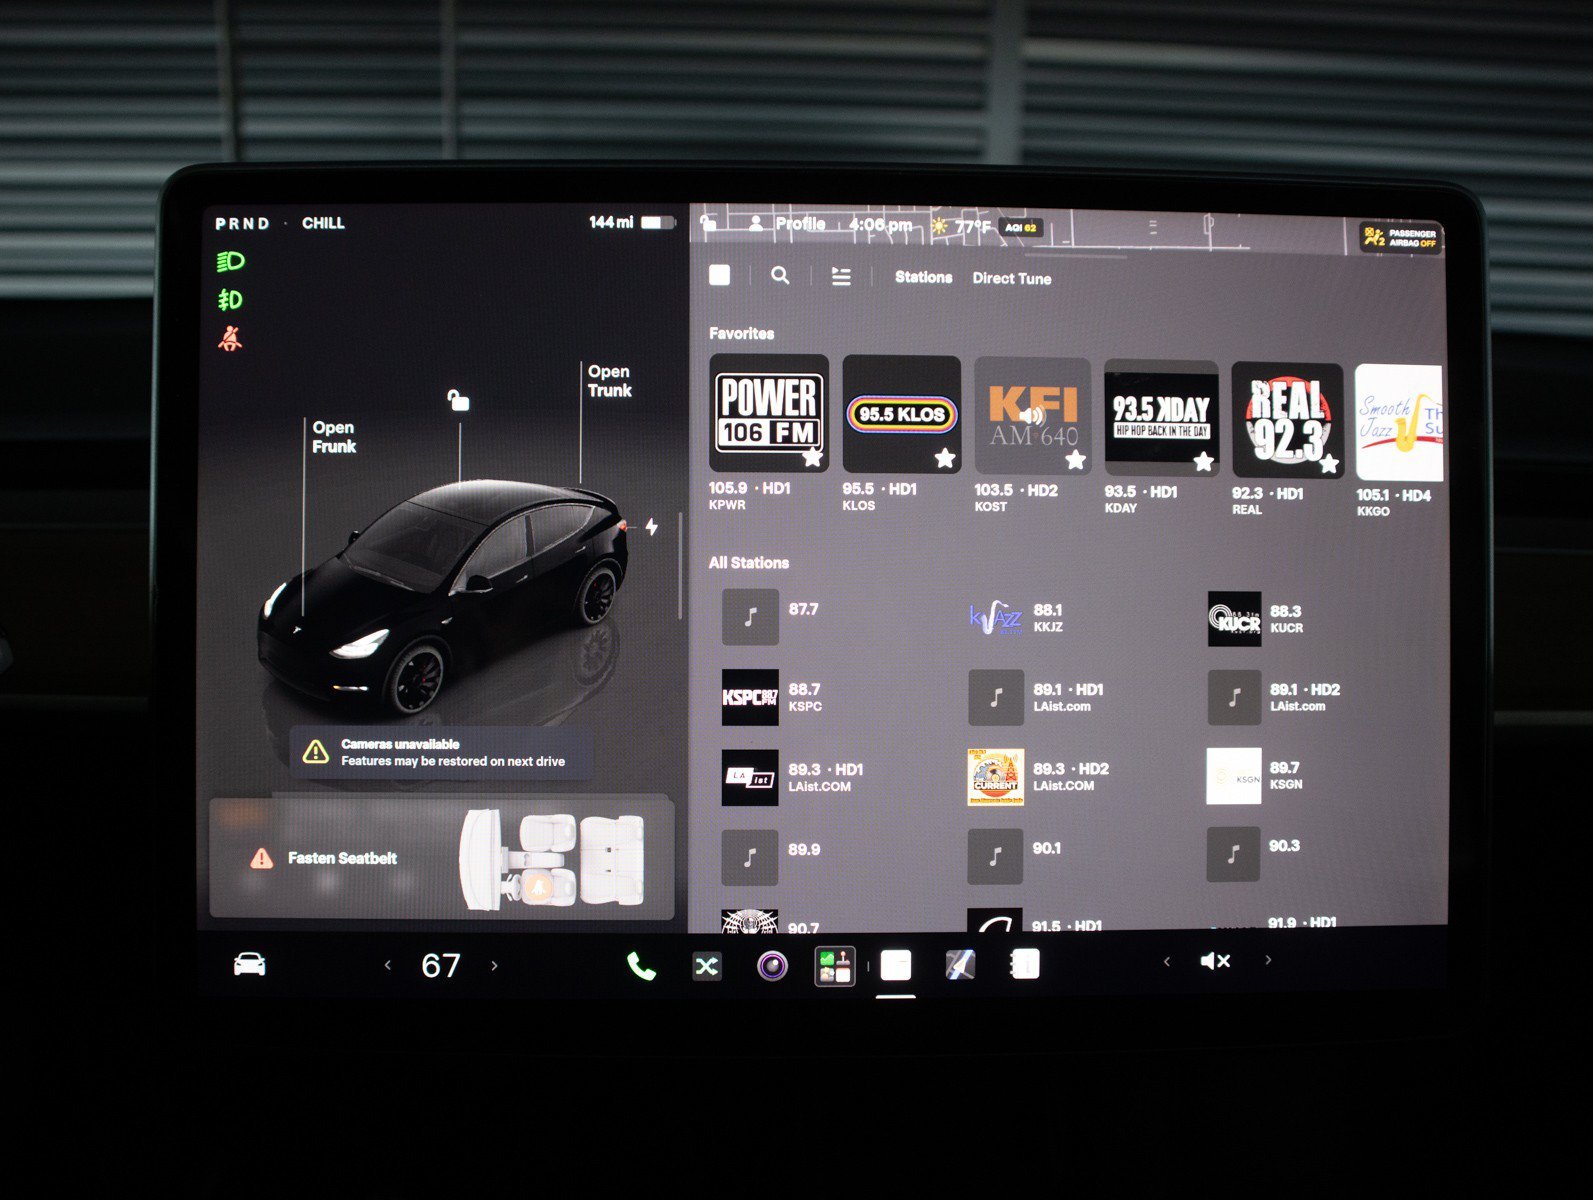Switch to the Direct Tune tab
The image size is (1593, 1200).
[1011, 279]
